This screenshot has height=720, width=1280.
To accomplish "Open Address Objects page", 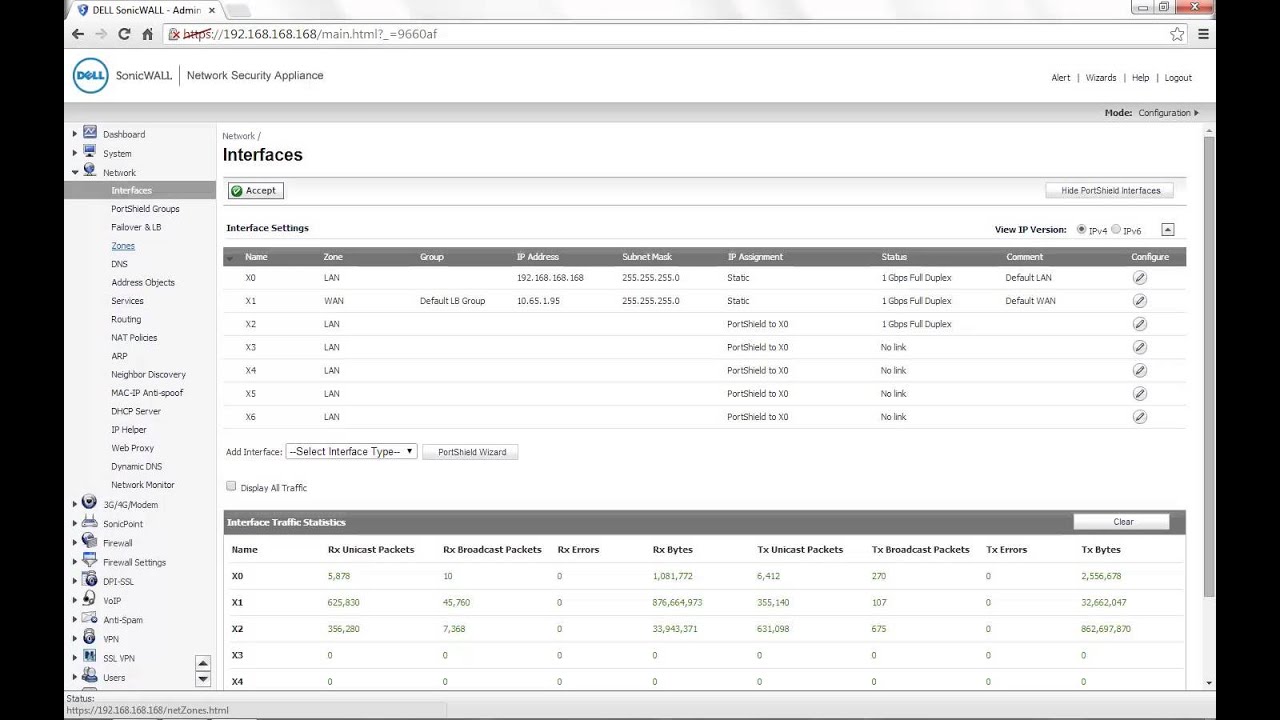I will pos(143,282).
